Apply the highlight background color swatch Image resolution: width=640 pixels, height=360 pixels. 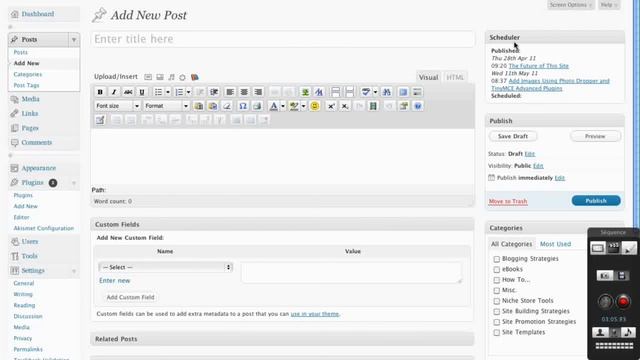[x=294, y=106]
